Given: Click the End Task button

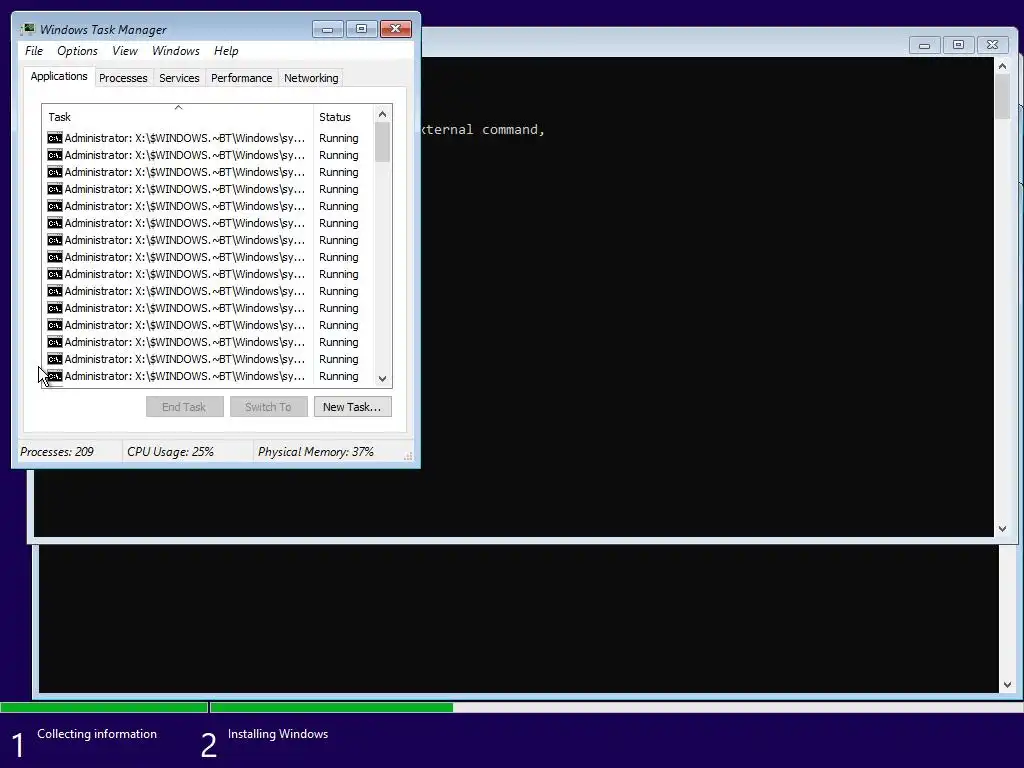Looking at the screenshot, I should 185,407.
